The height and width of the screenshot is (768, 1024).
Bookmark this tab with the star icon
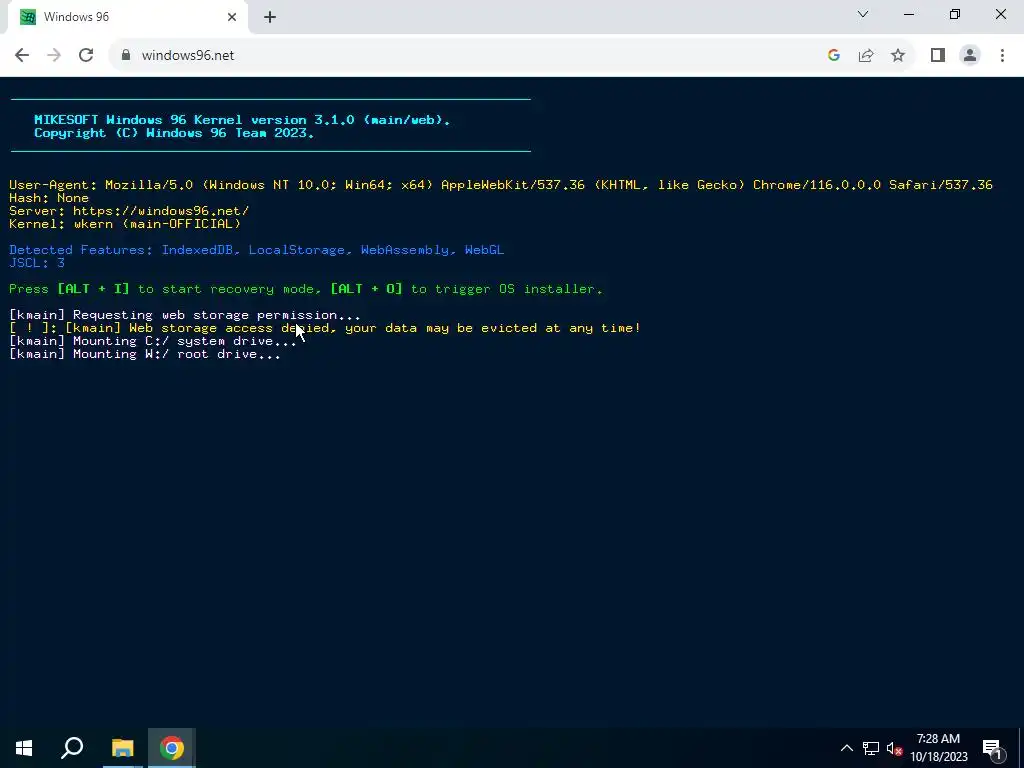click(x=898, y=56)
